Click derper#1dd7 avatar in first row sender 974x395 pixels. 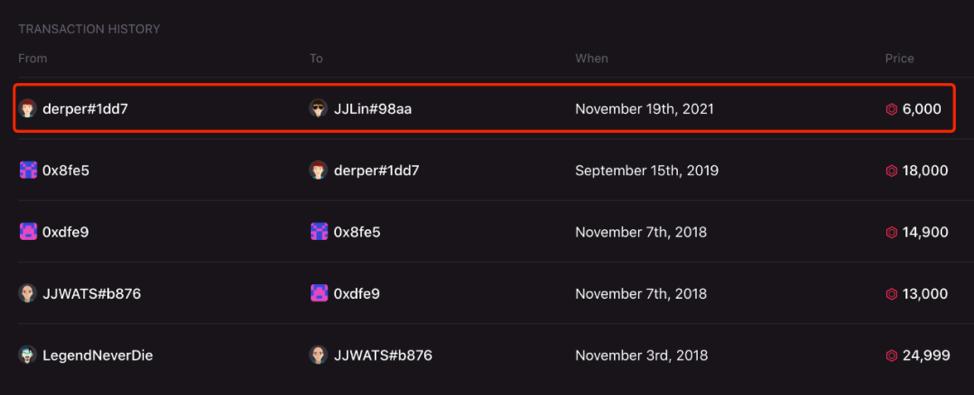pos(27,109)
